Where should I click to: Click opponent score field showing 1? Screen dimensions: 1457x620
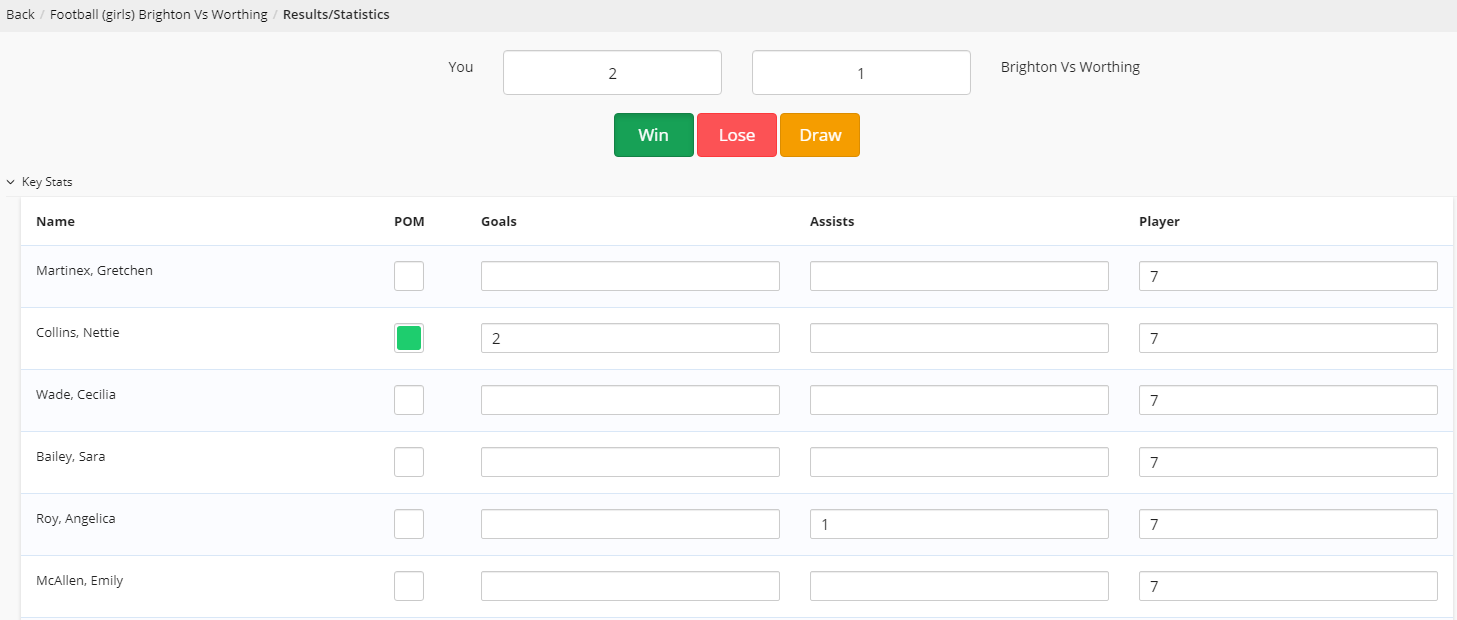point(861,73)
